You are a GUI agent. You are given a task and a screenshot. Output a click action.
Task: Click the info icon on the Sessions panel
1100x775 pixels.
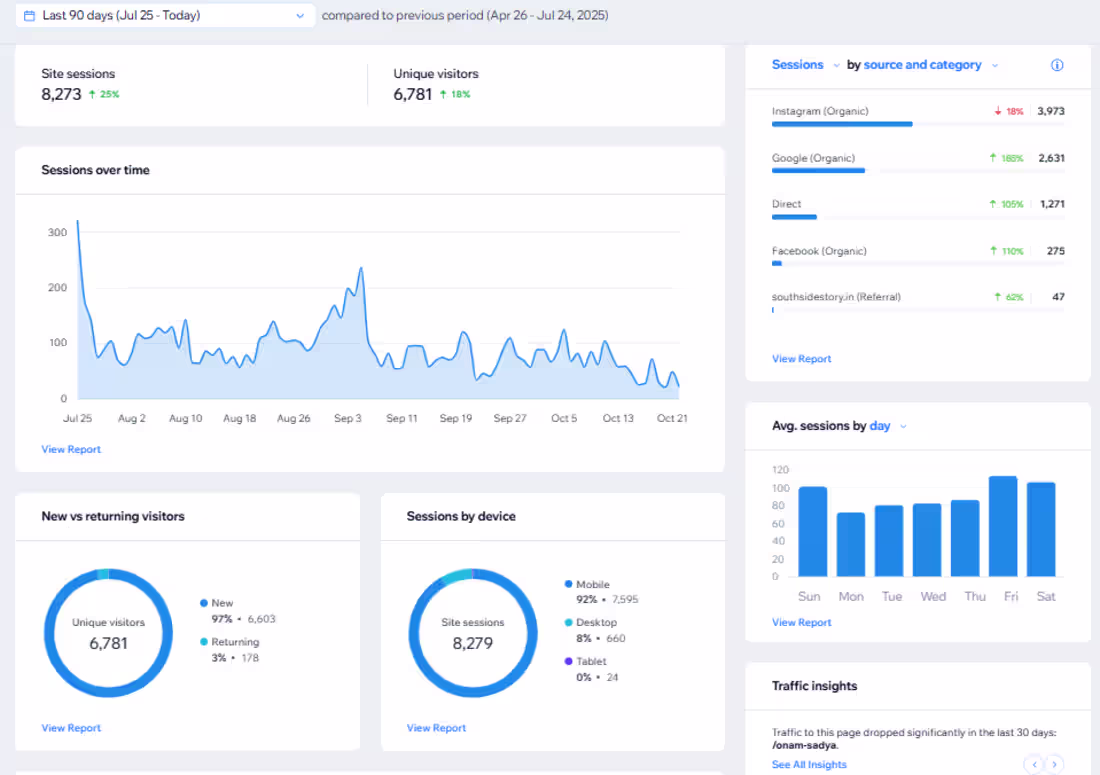click(1057, 64)
